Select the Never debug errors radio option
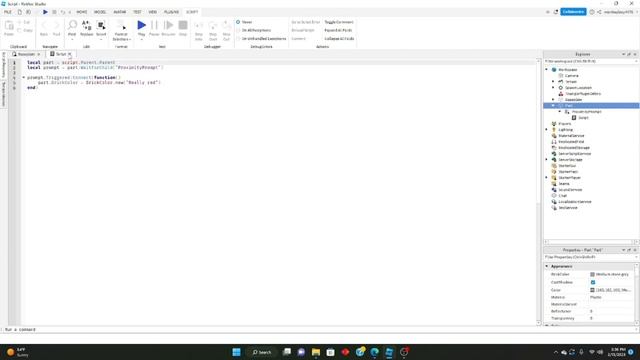The image size is (640, 360). pos(238,22)
